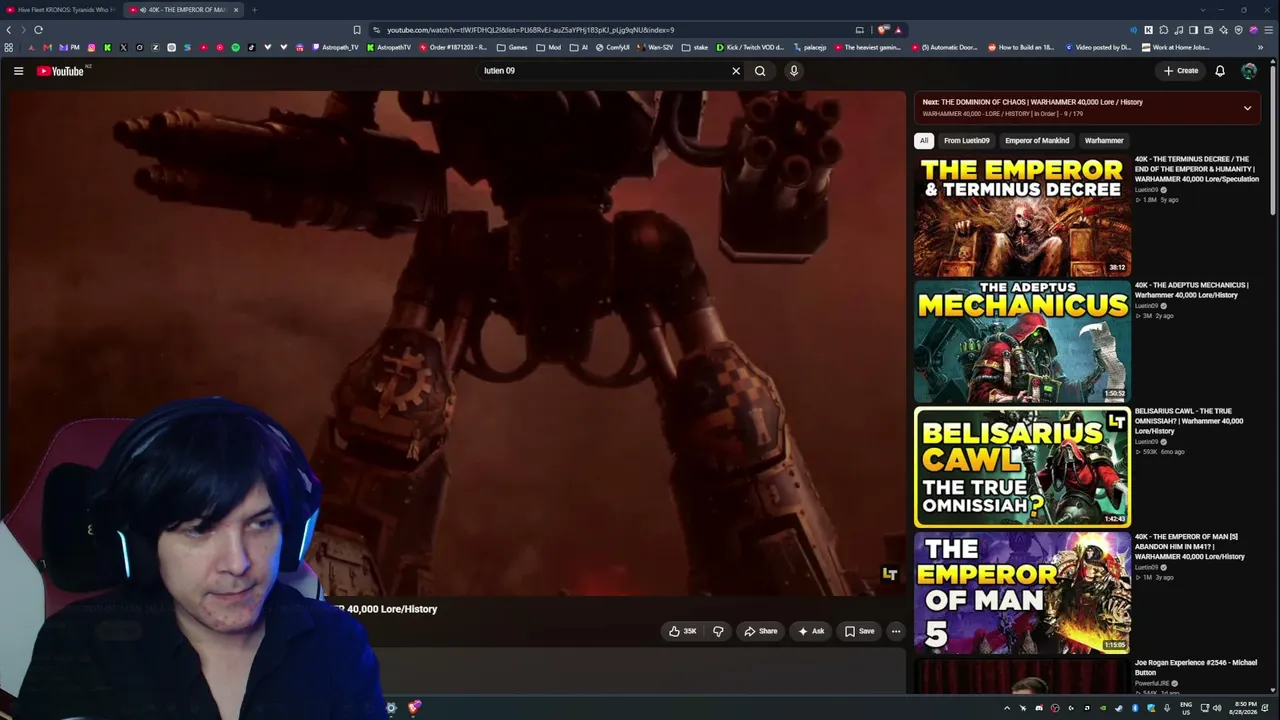Go to the YouTube home logo

[x=61, y=71]
